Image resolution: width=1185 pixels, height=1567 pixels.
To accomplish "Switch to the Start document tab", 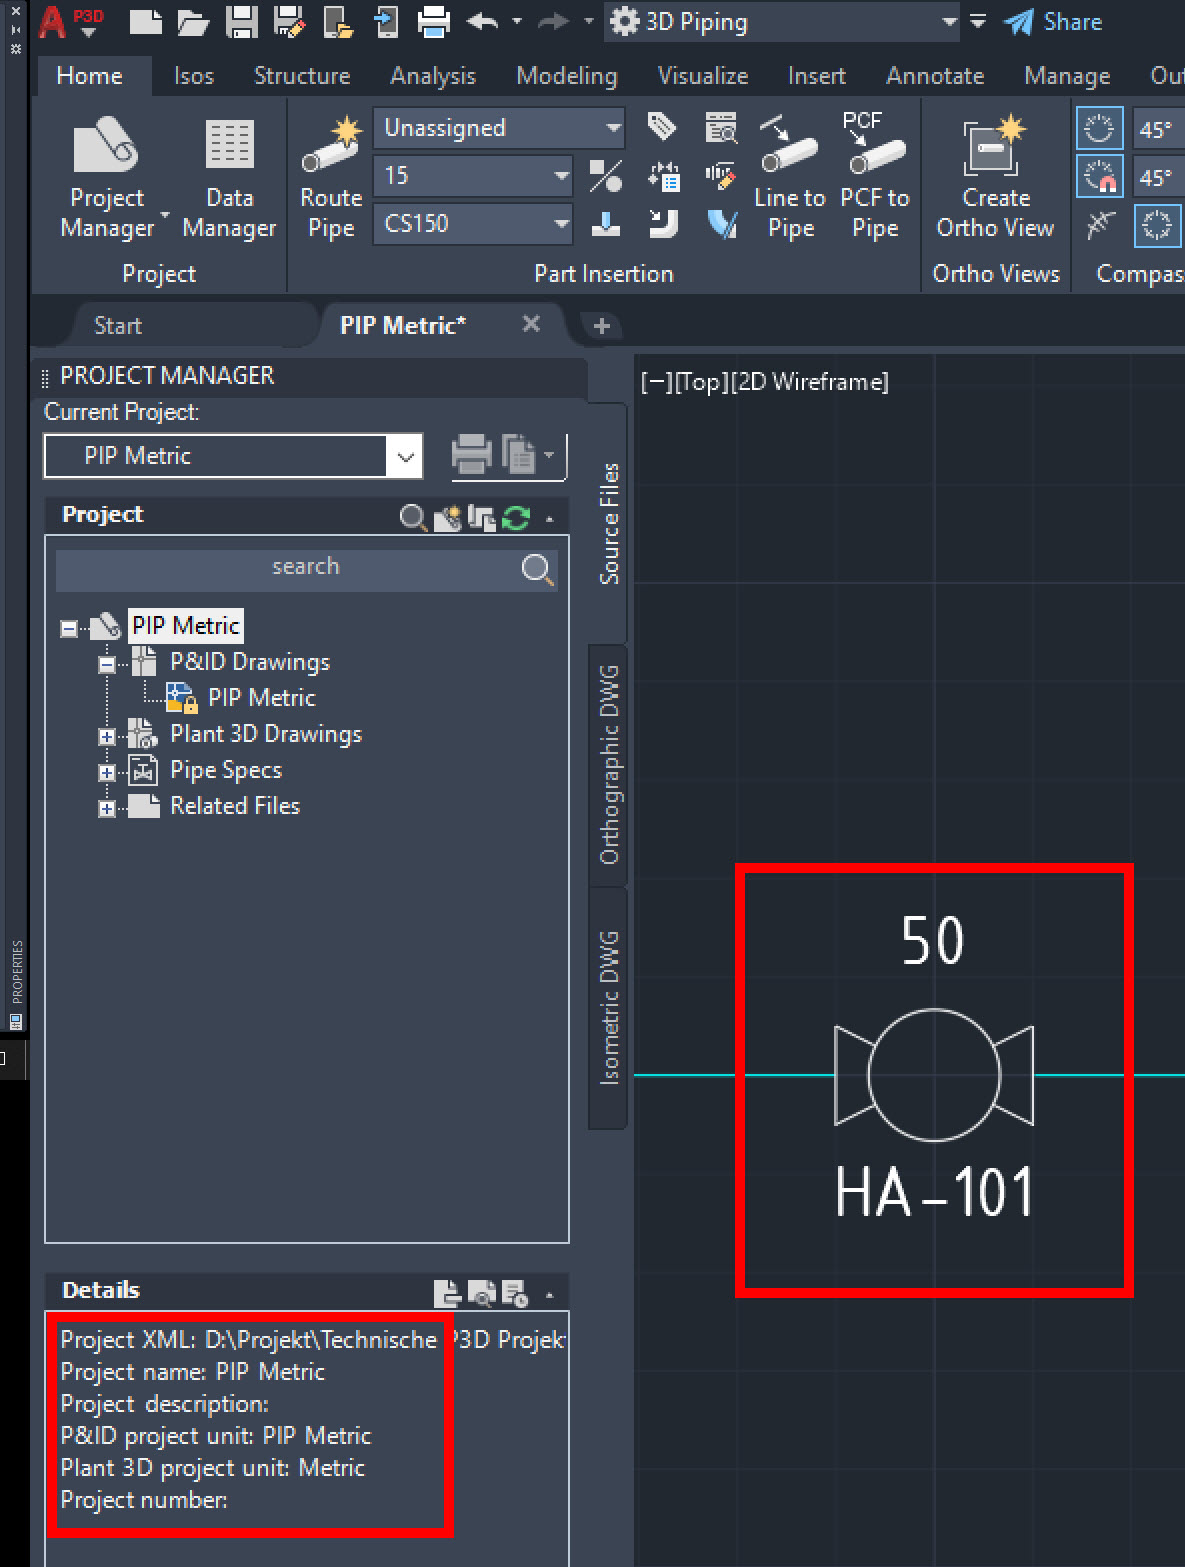I will pos(118,326).
